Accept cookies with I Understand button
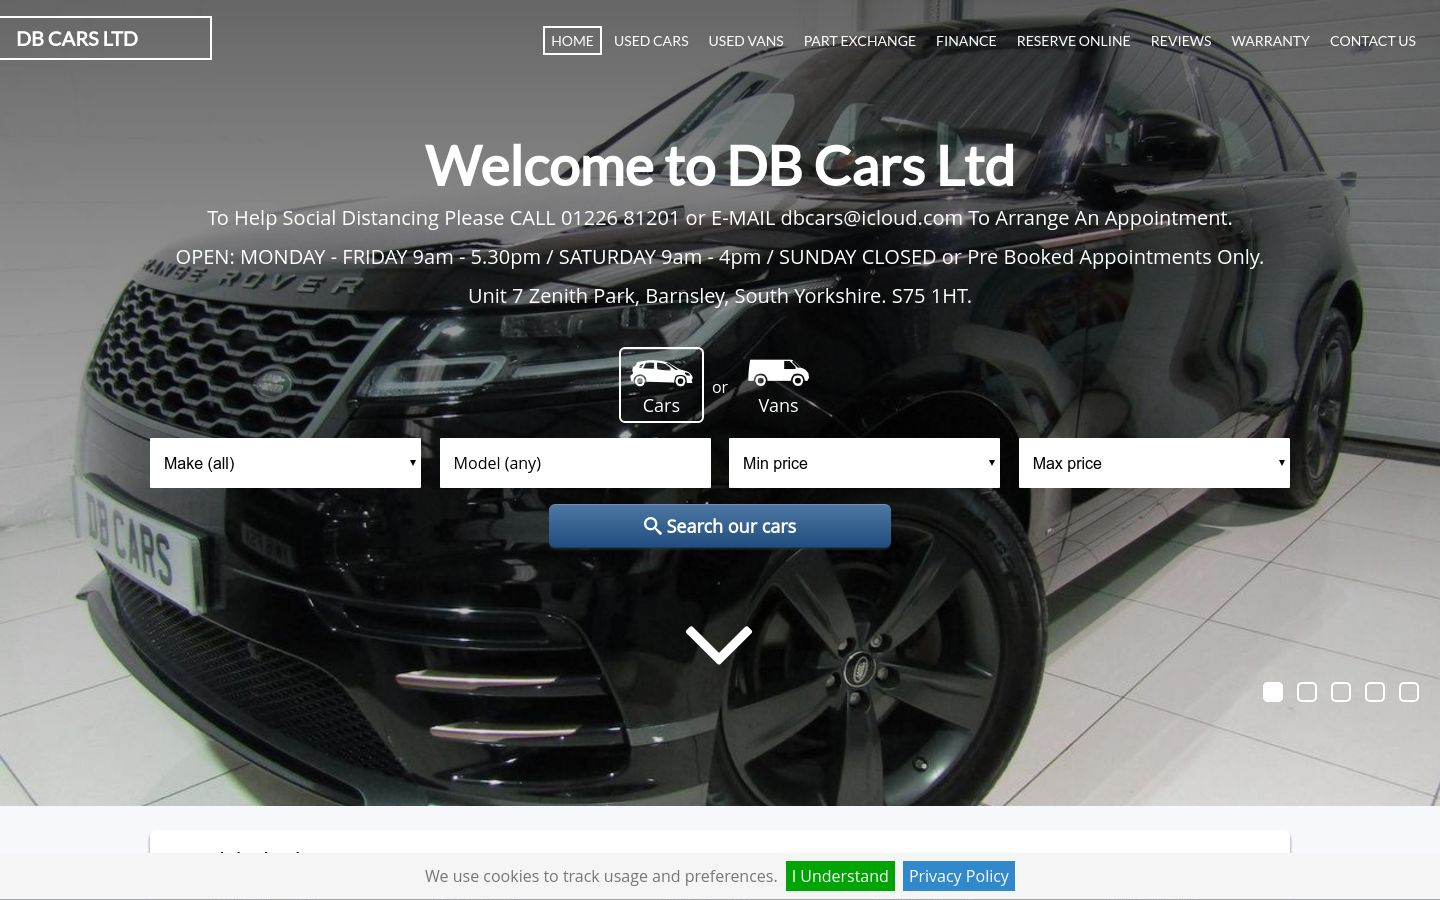Screen dimensions: 1440x900 pyautogui.click(x=840, y=876)
